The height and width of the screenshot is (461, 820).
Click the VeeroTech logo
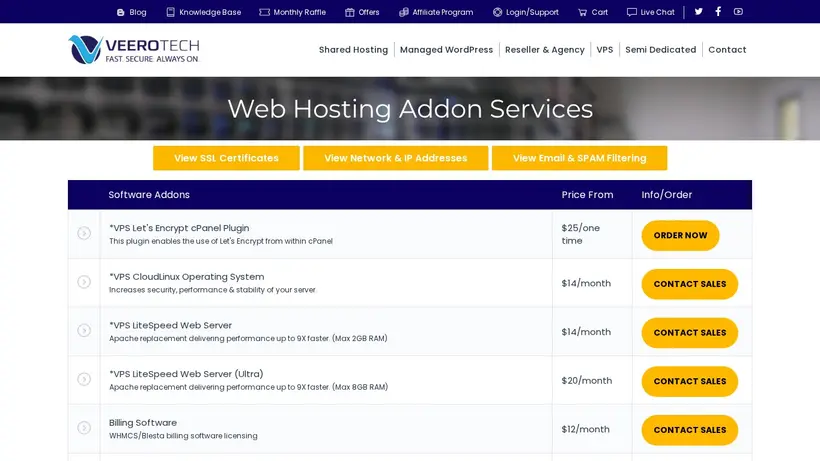[134, 50]
